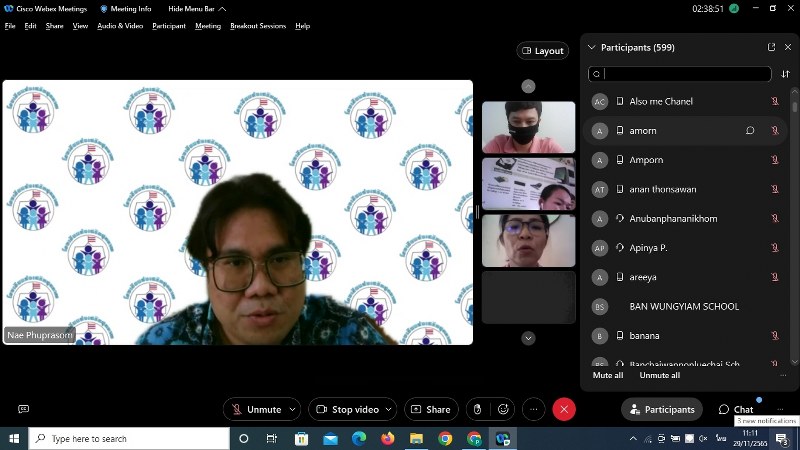This screenshot has height=450, width=800.
Task: Toggle mute for Anubanphananikhom
Action: tap(774, 218)
